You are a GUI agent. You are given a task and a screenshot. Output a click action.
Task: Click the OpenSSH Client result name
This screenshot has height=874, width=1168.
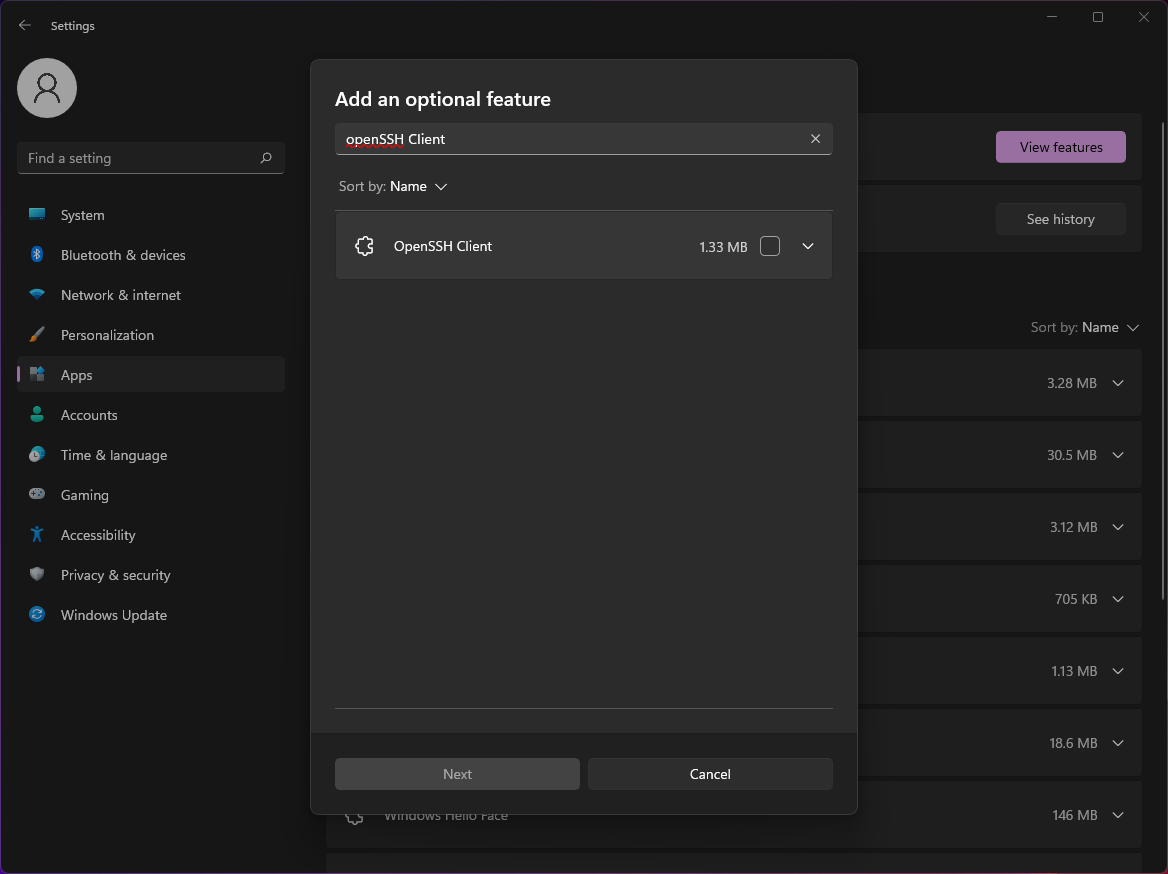click(442, 246)
